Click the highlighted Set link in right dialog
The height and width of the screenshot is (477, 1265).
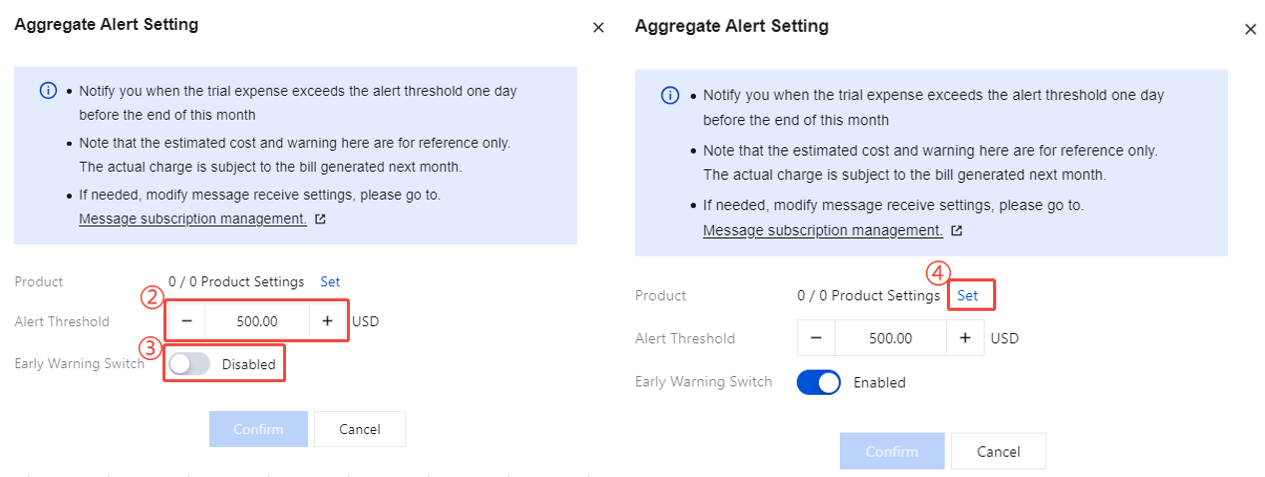coord(967,296)
